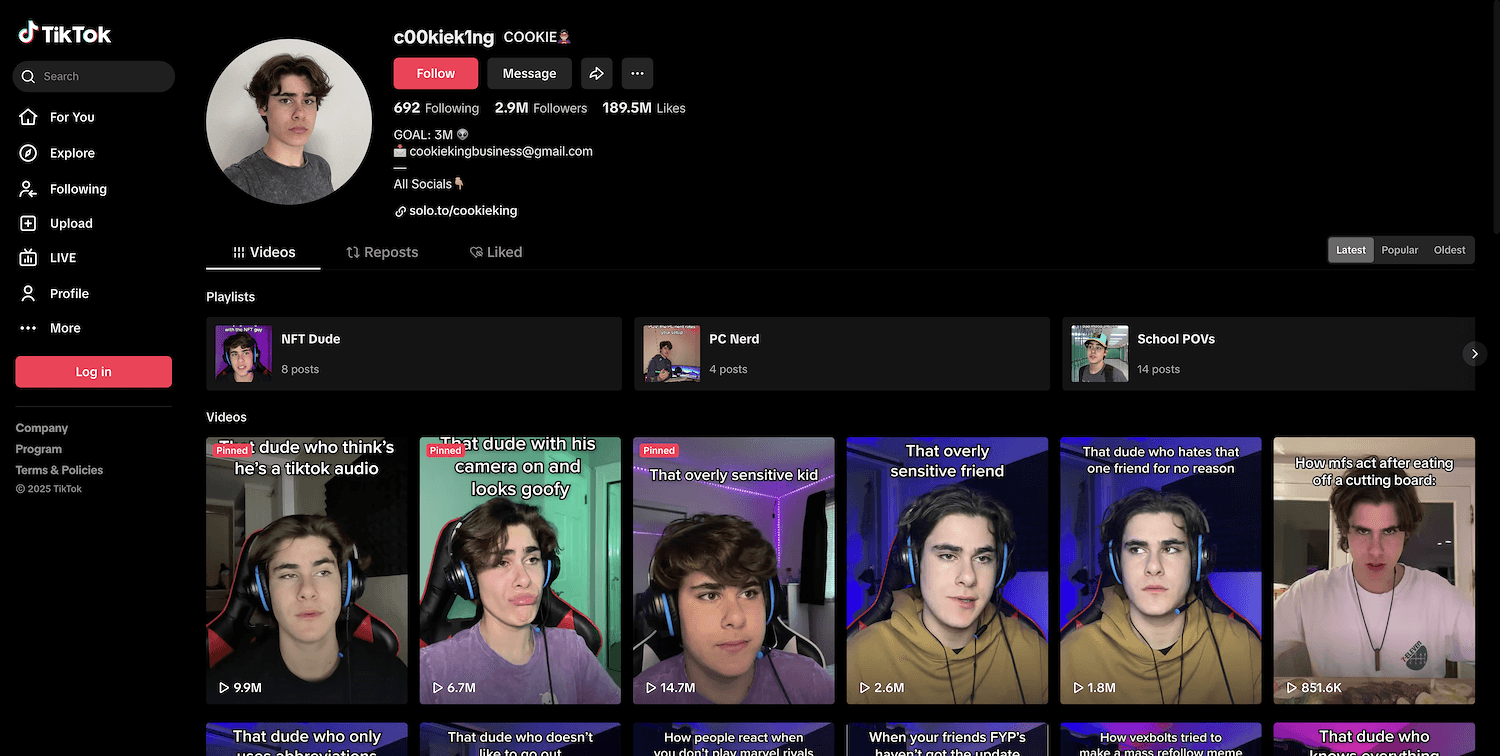This screenshot has width=1500, height=756.
Task: Expand the Company footer section
Action: [42, 428]
